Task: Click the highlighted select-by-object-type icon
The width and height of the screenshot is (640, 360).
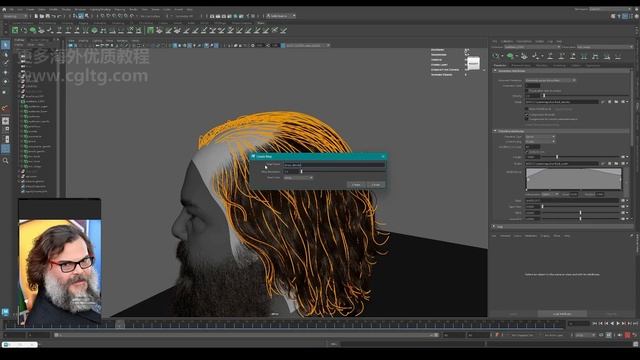Action: 80,16
